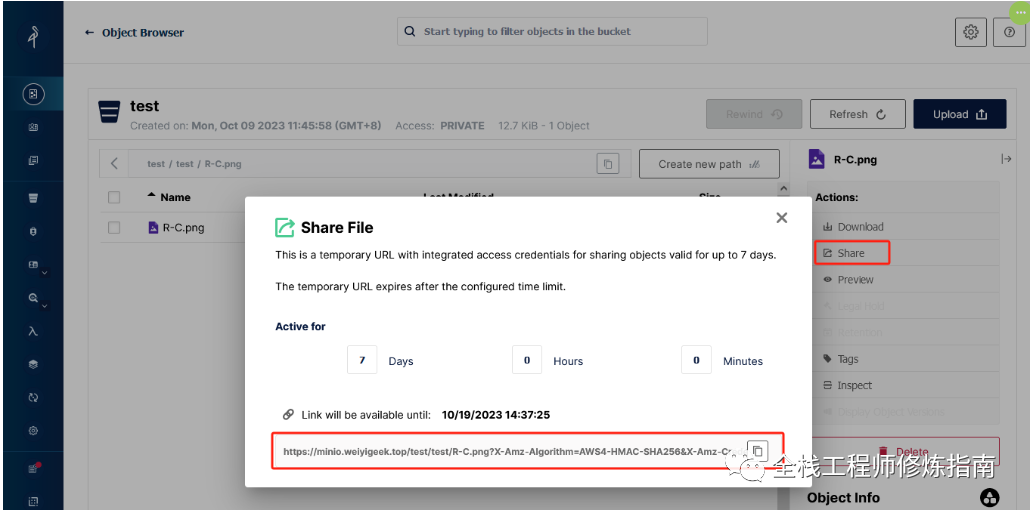Screen dimensions: 1030x512
Task: Expand Monitoring submenu chevron
Action: pos(45,306)
